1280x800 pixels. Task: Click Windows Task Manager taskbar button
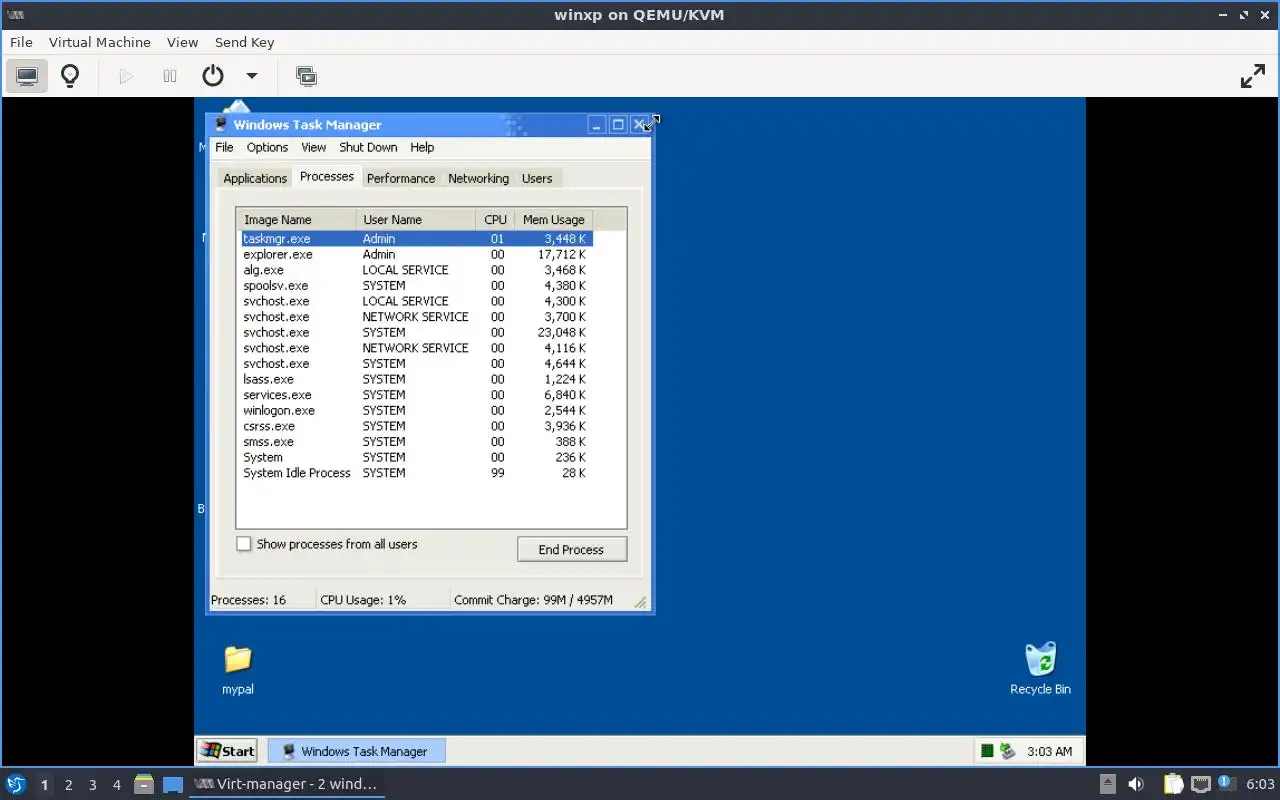coord(356,751)
